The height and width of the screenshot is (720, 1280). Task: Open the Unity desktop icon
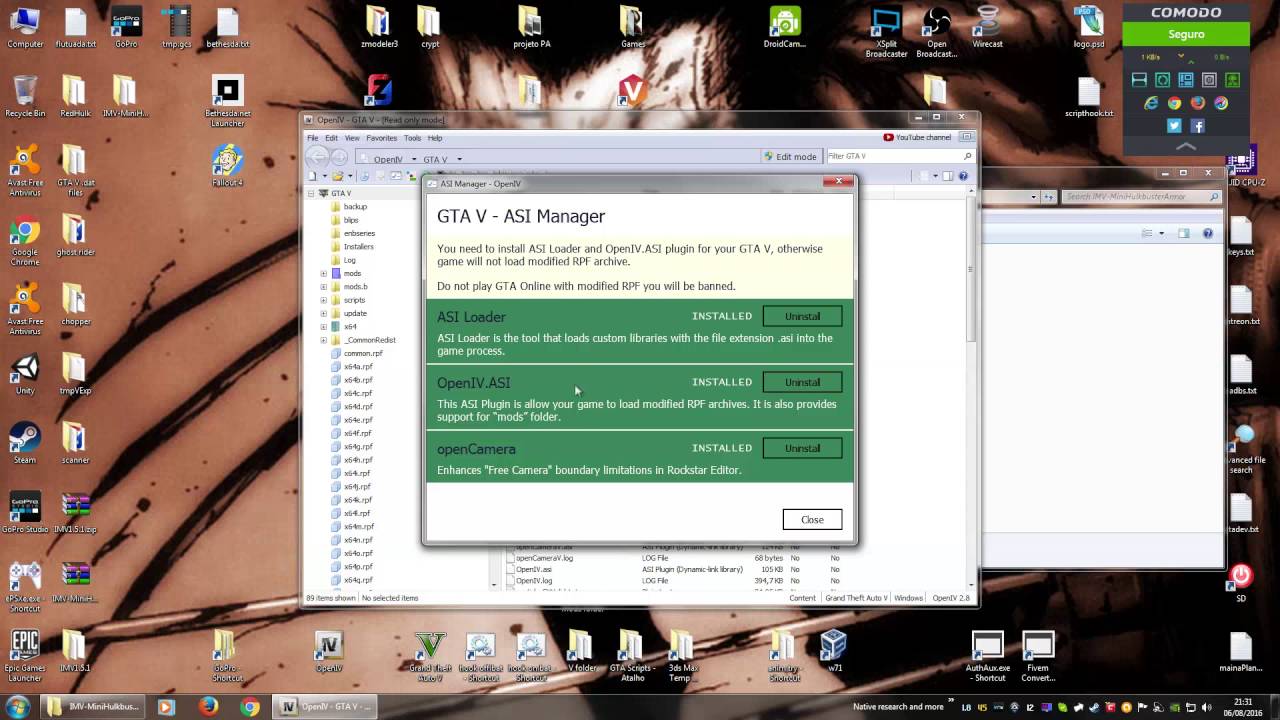[x=25, y=373]
